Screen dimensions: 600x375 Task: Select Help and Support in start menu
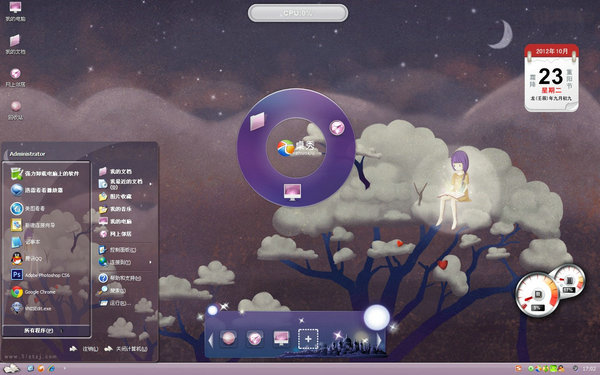[x=120, y=278]
